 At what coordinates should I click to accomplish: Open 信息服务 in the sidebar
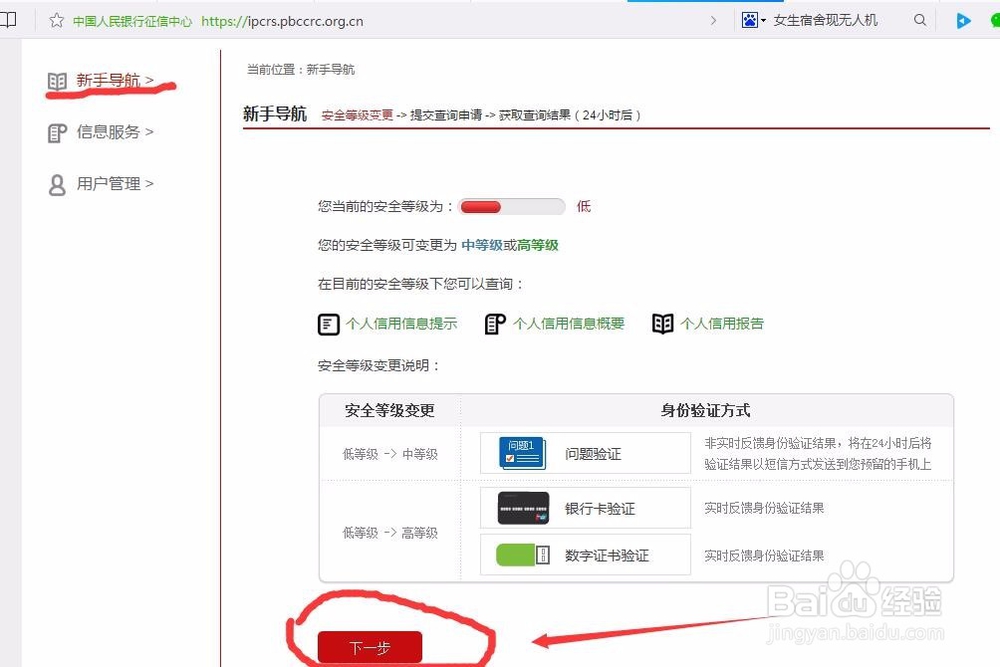(115, 132)
